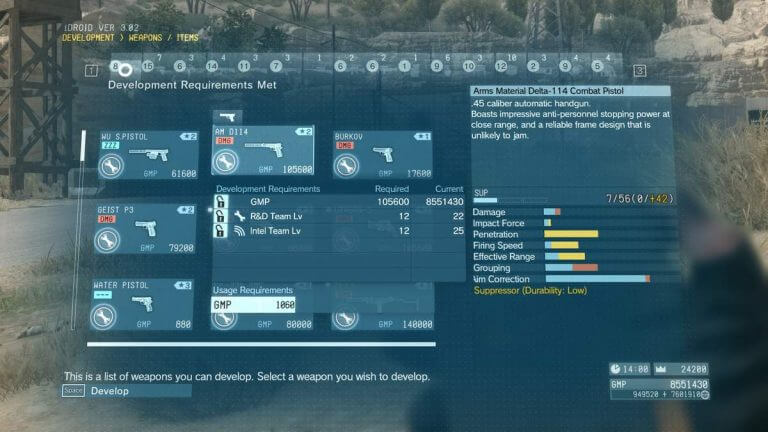
Task: Click the Effective Range stat bar
Action: 565,256
